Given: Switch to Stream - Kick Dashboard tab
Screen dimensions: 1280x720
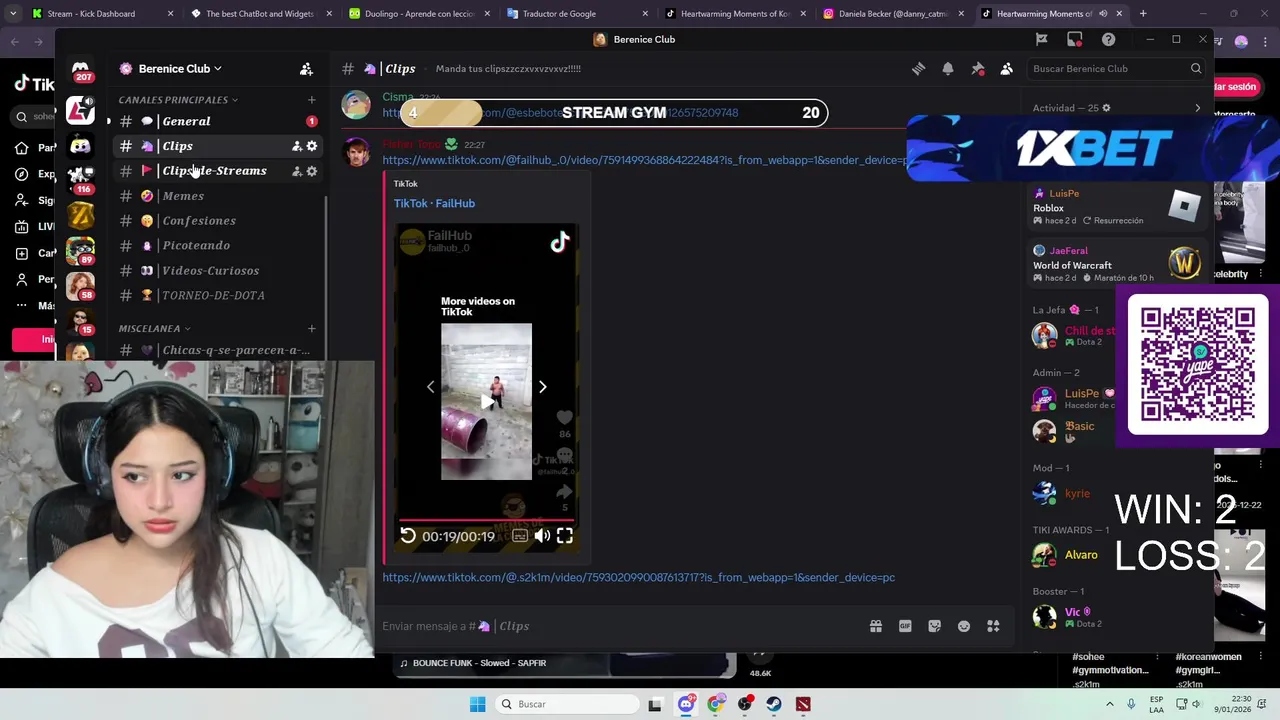Looking at the screenshot, I should 101,14.
